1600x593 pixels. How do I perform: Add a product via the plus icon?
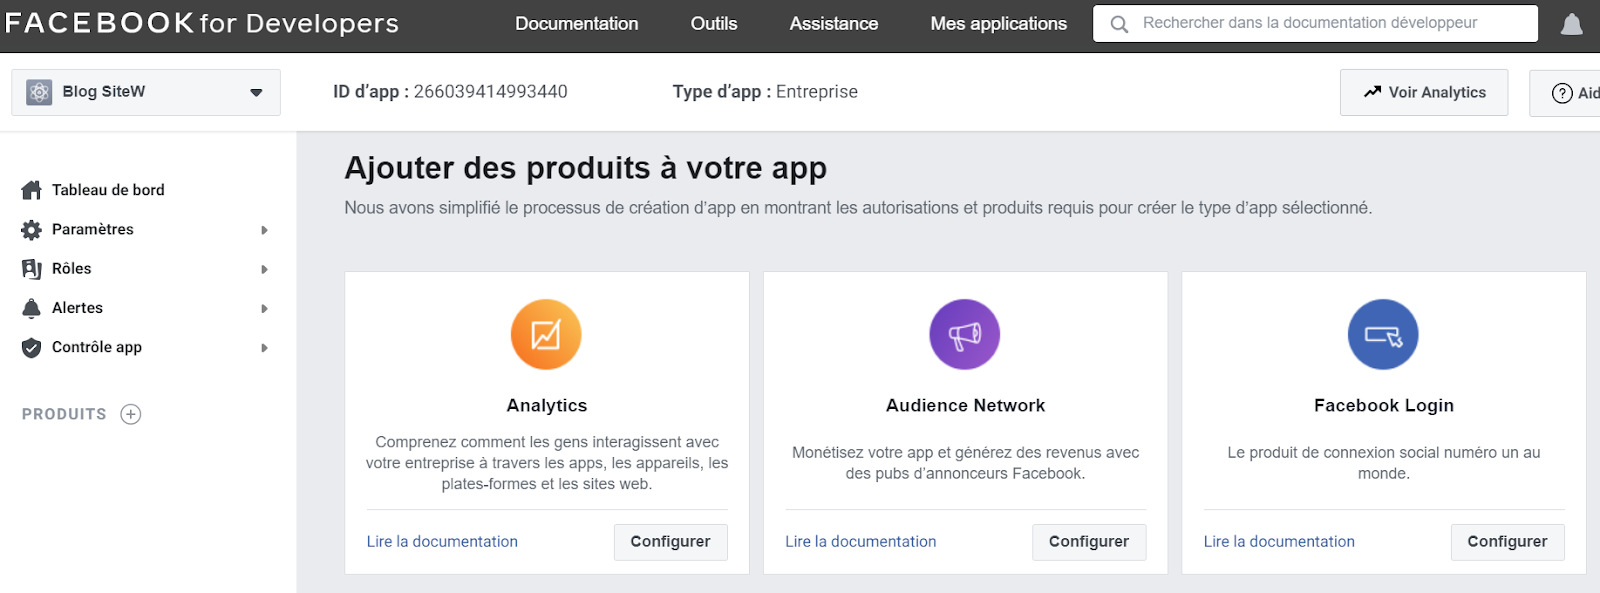point(131,414)
